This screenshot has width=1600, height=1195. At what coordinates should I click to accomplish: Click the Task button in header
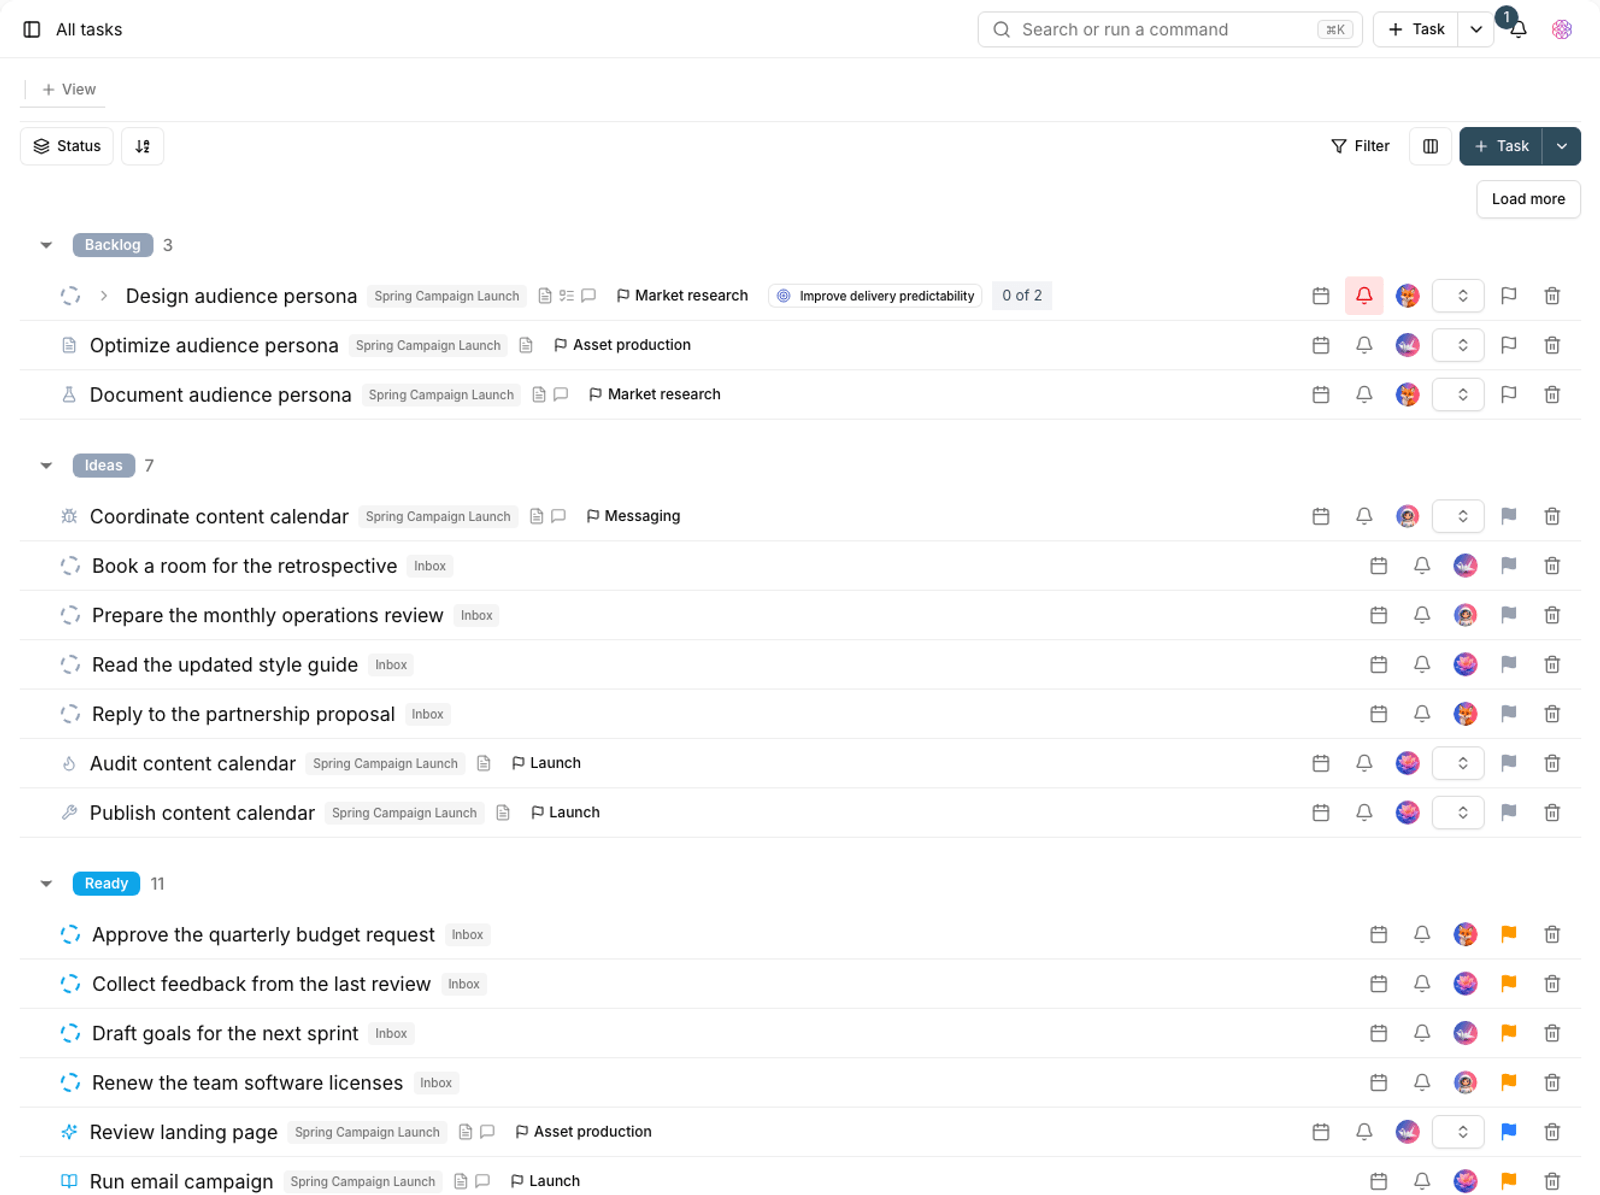[1416, 30]
